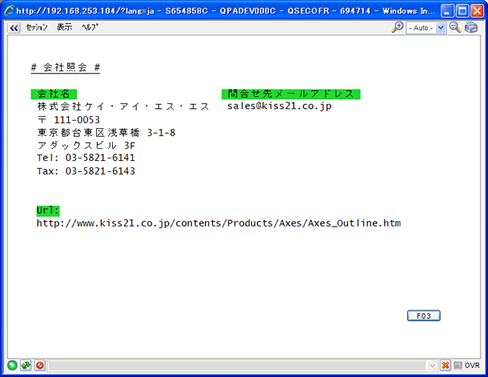Click the Internet Explorer title bar icon

coord(9,11)
